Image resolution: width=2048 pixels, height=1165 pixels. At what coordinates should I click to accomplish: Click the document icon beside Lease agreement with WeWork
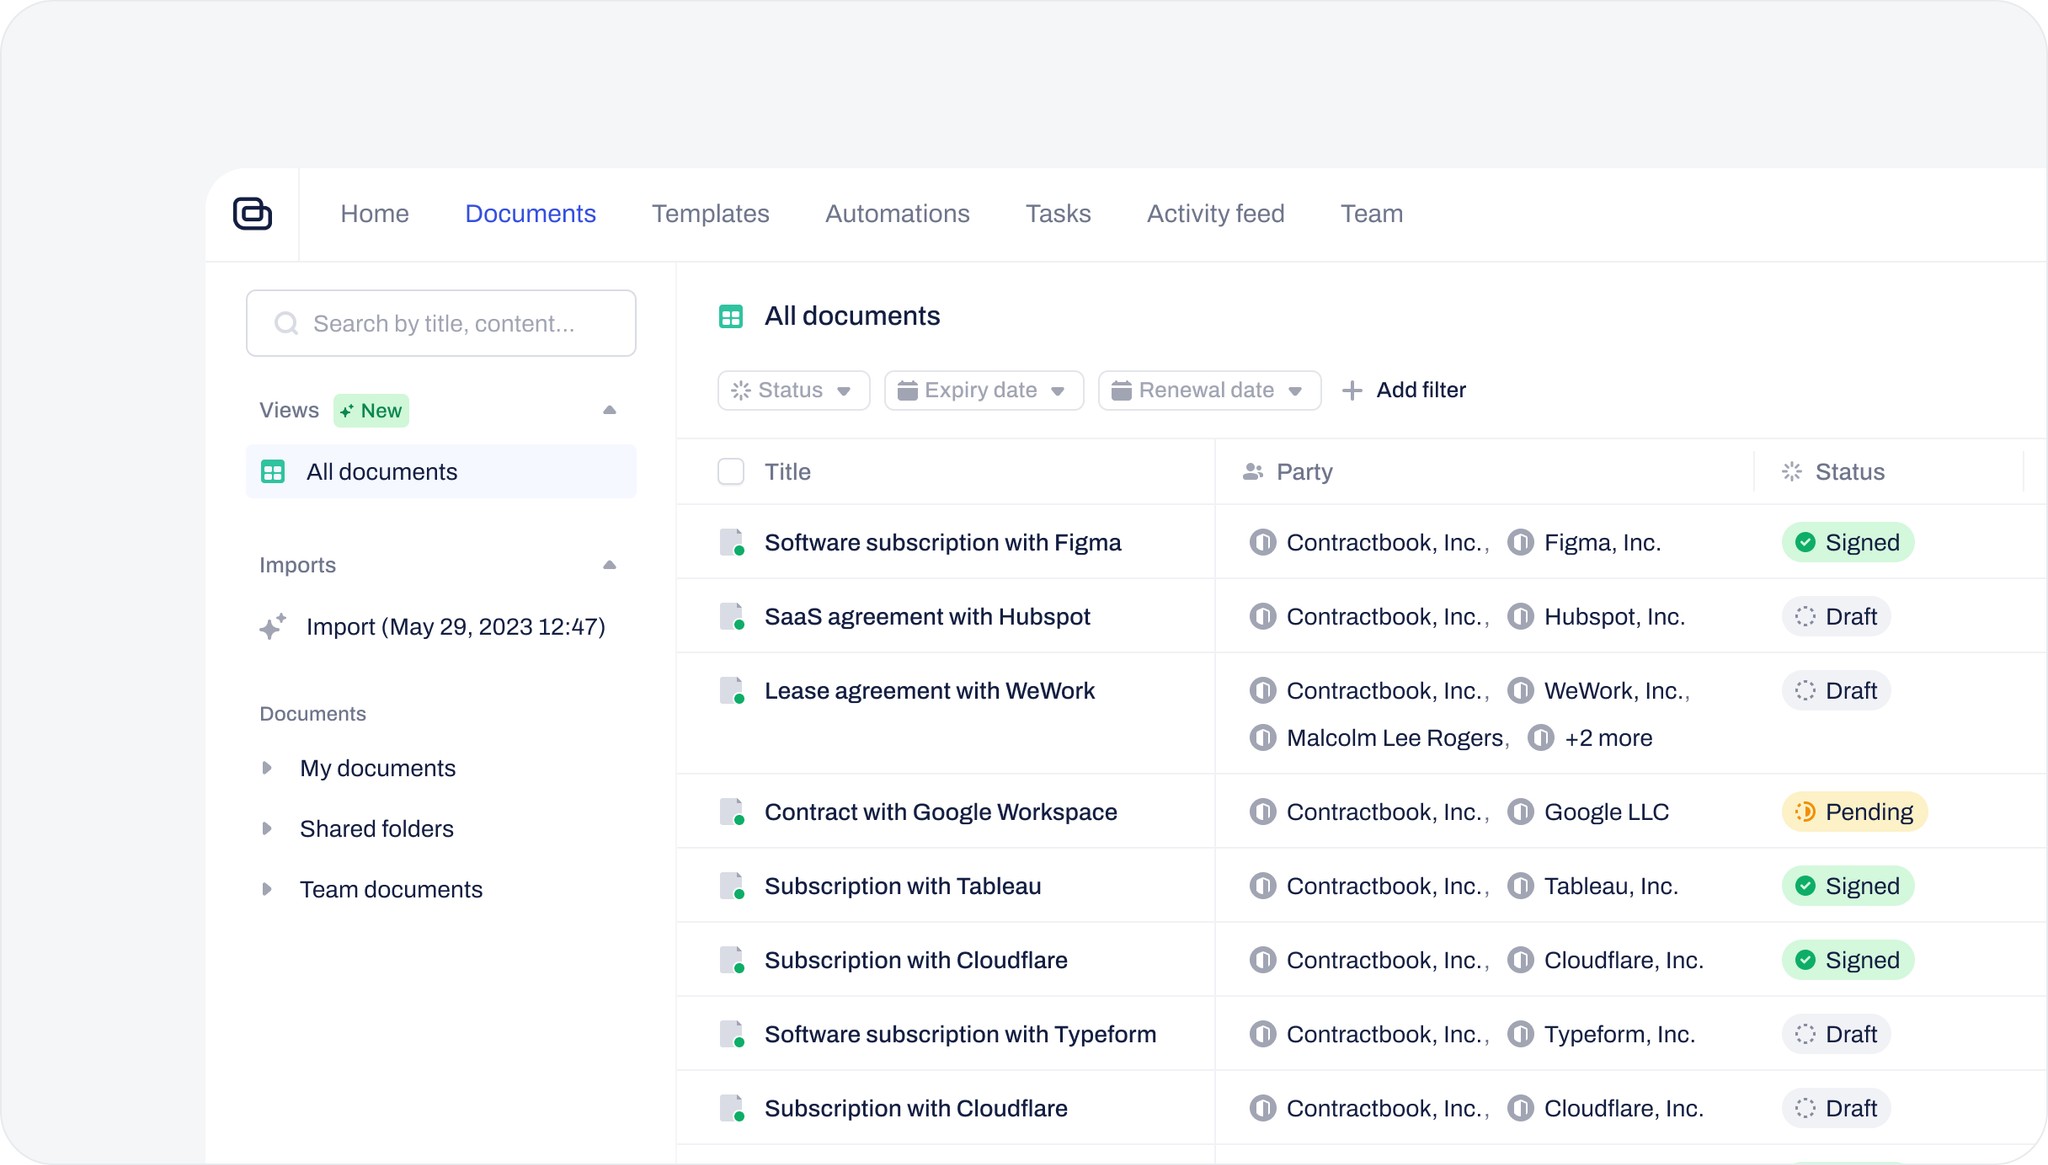pyautogui.click(x=731, y=690)
